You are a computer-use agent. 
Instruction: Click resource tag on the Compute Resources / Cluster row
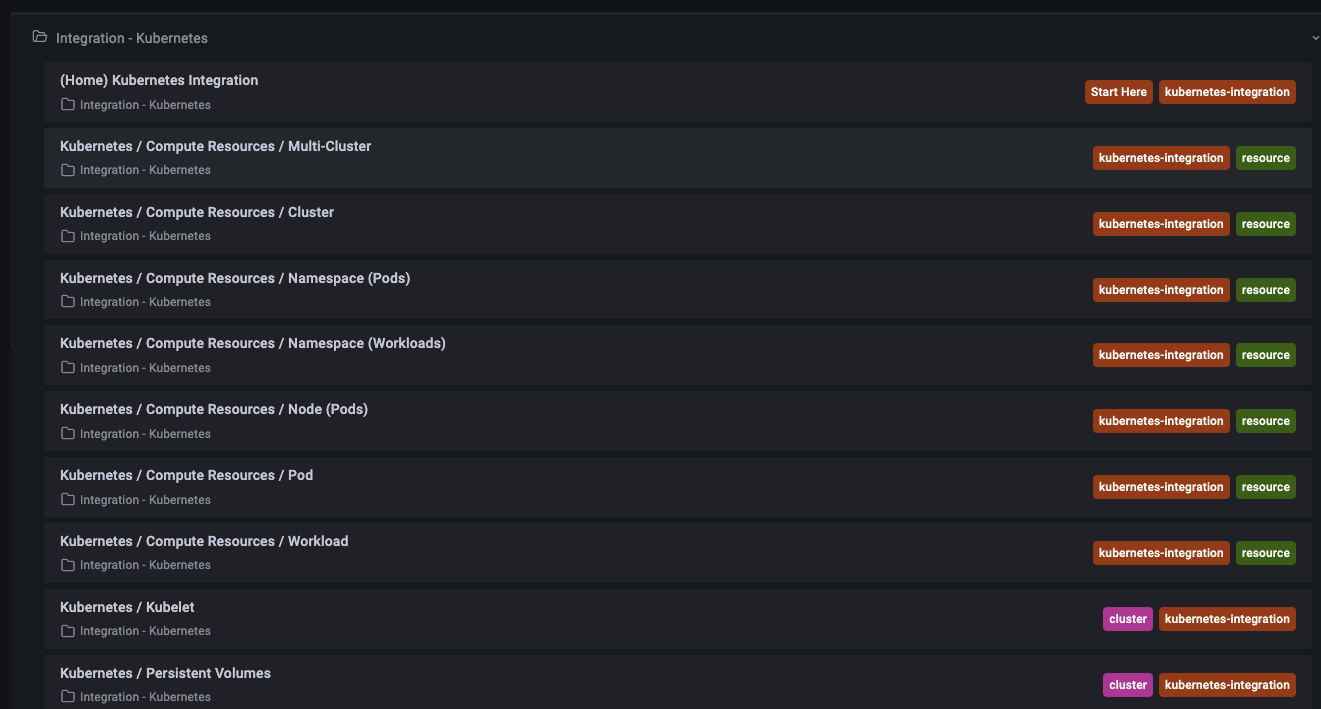pos(1266,224)
